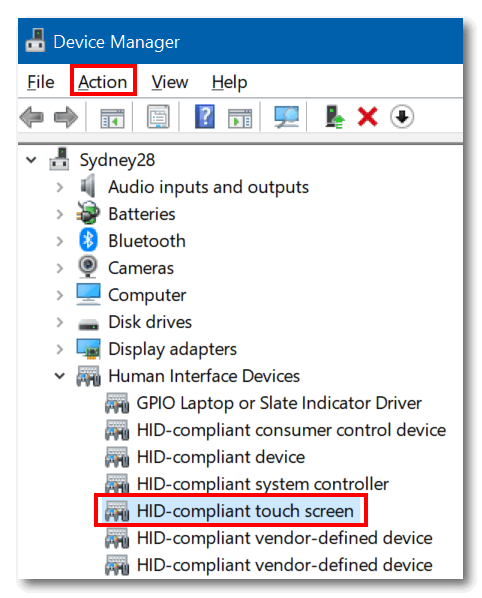Collapse the Sydney28 root node
Screen dimensions: 482x598
[x=31, y=160]
